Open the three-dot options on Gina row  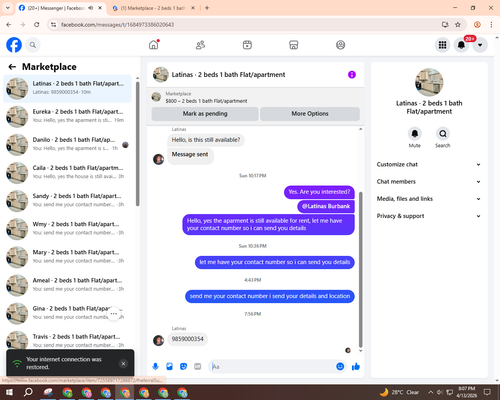pos(114,314)
